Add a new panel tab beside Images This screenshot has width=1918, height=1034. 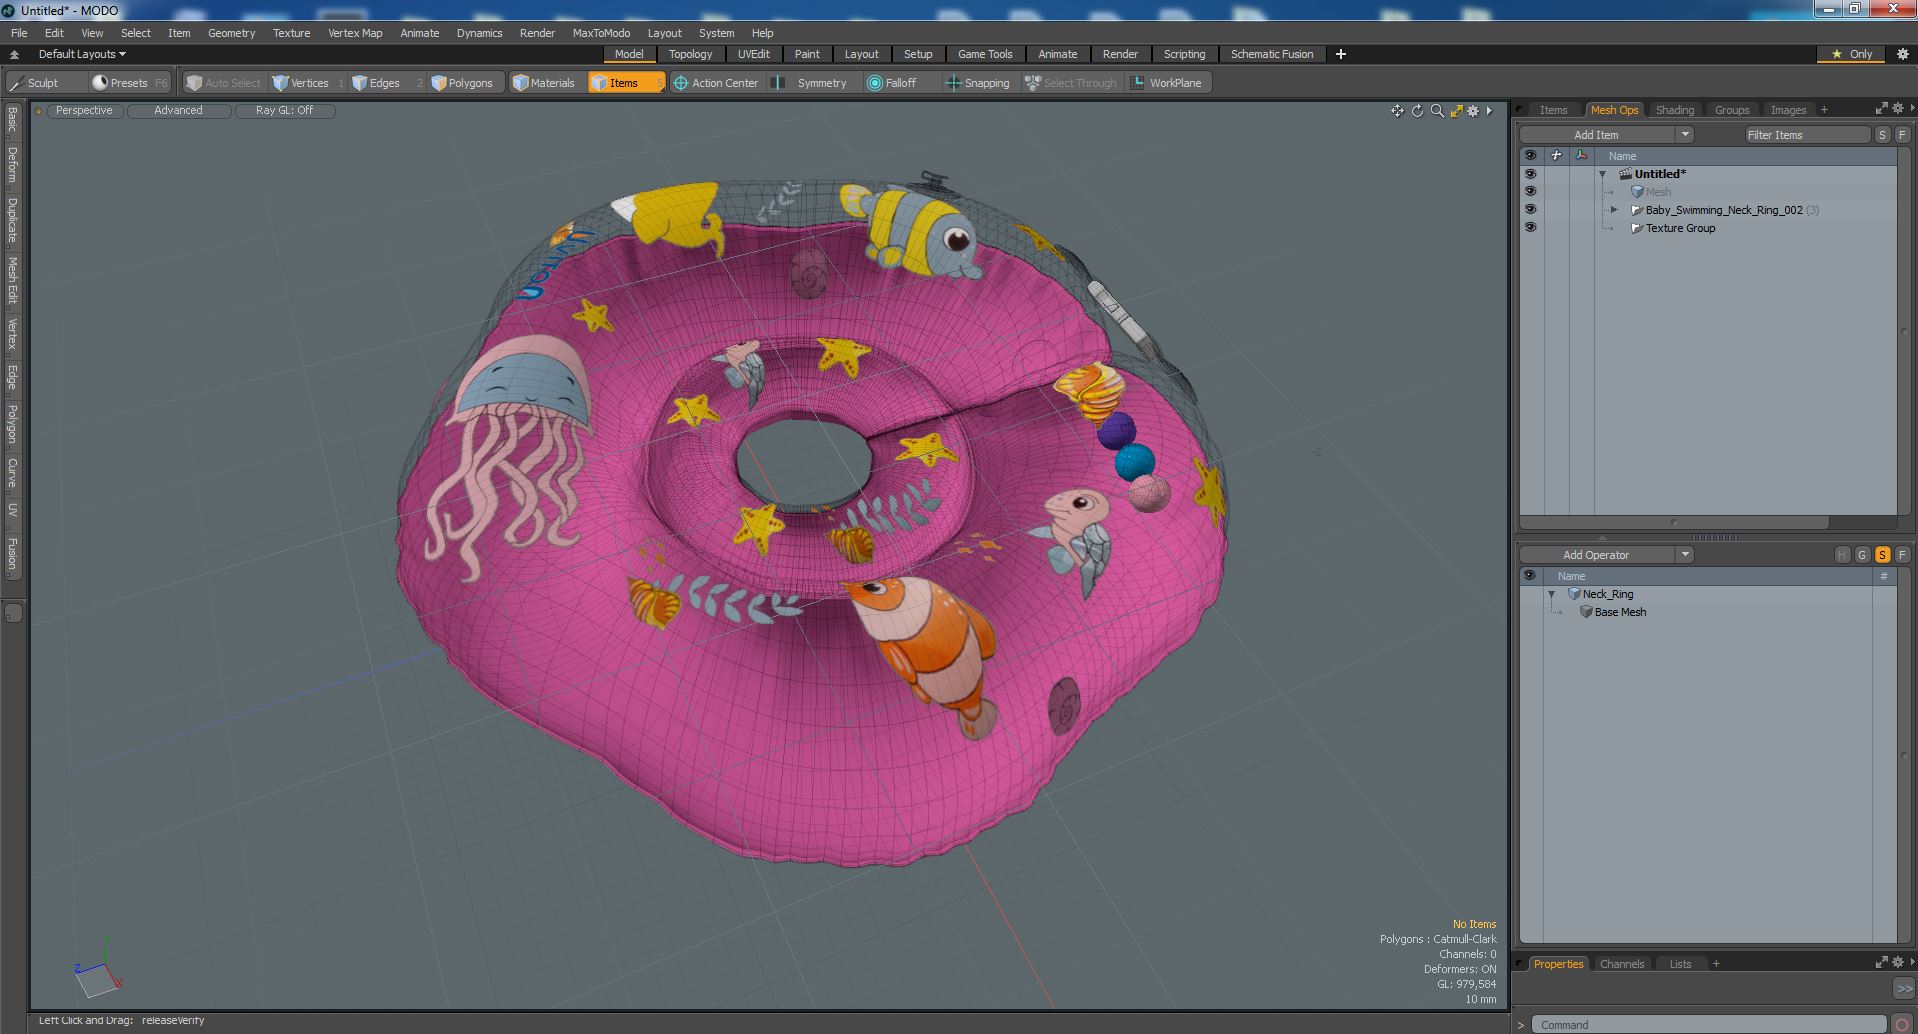1824,110
